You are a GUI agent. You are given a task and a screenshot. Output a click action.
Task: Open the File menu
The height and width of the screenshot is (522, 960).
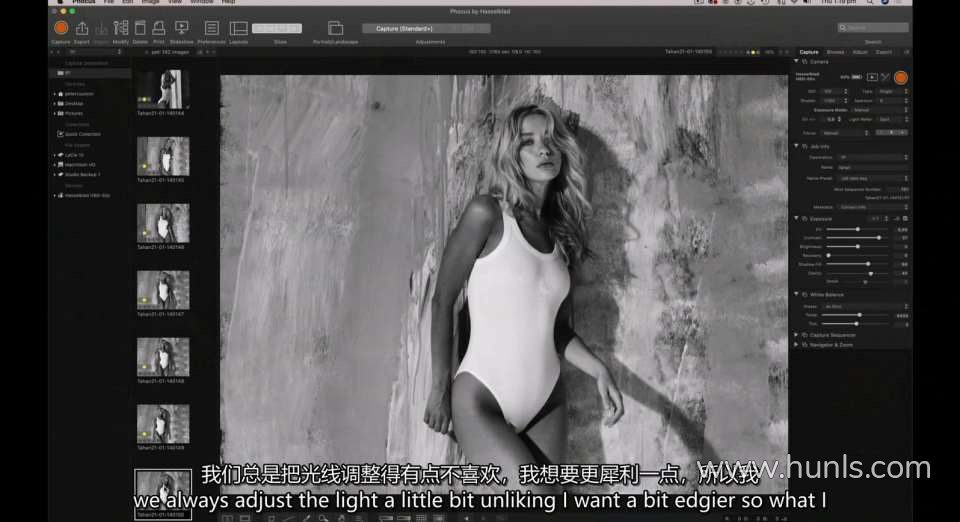point(109,2)
